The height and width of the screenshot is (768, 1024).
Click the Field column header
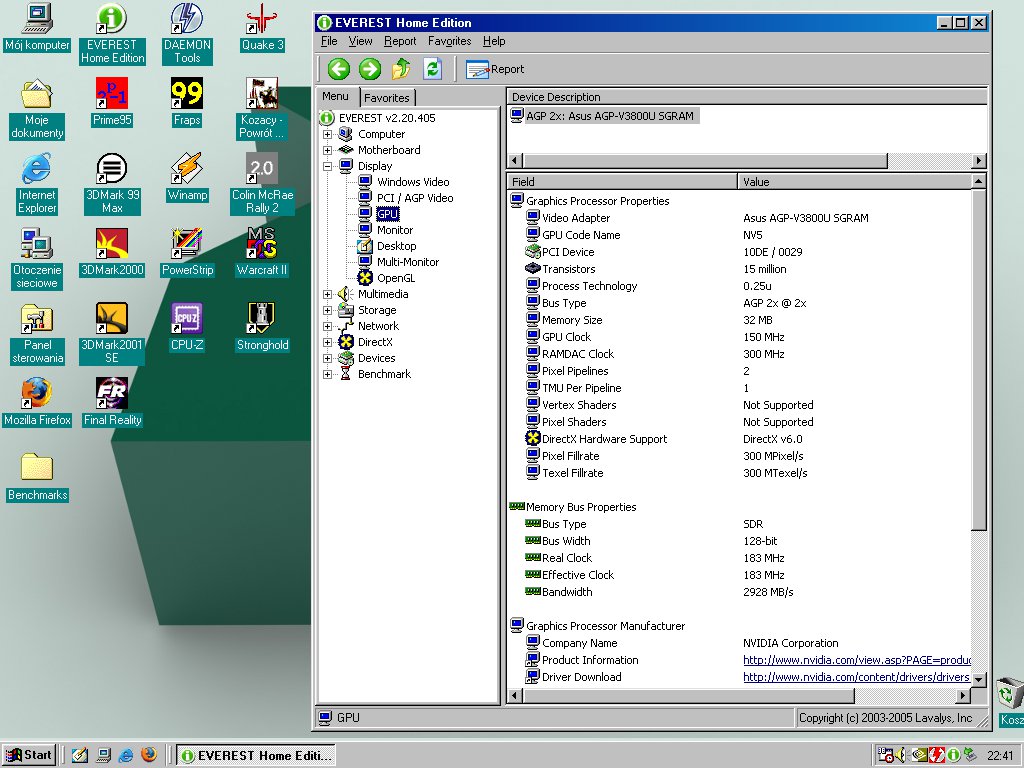pyautogui.click(x=622, y=182)
